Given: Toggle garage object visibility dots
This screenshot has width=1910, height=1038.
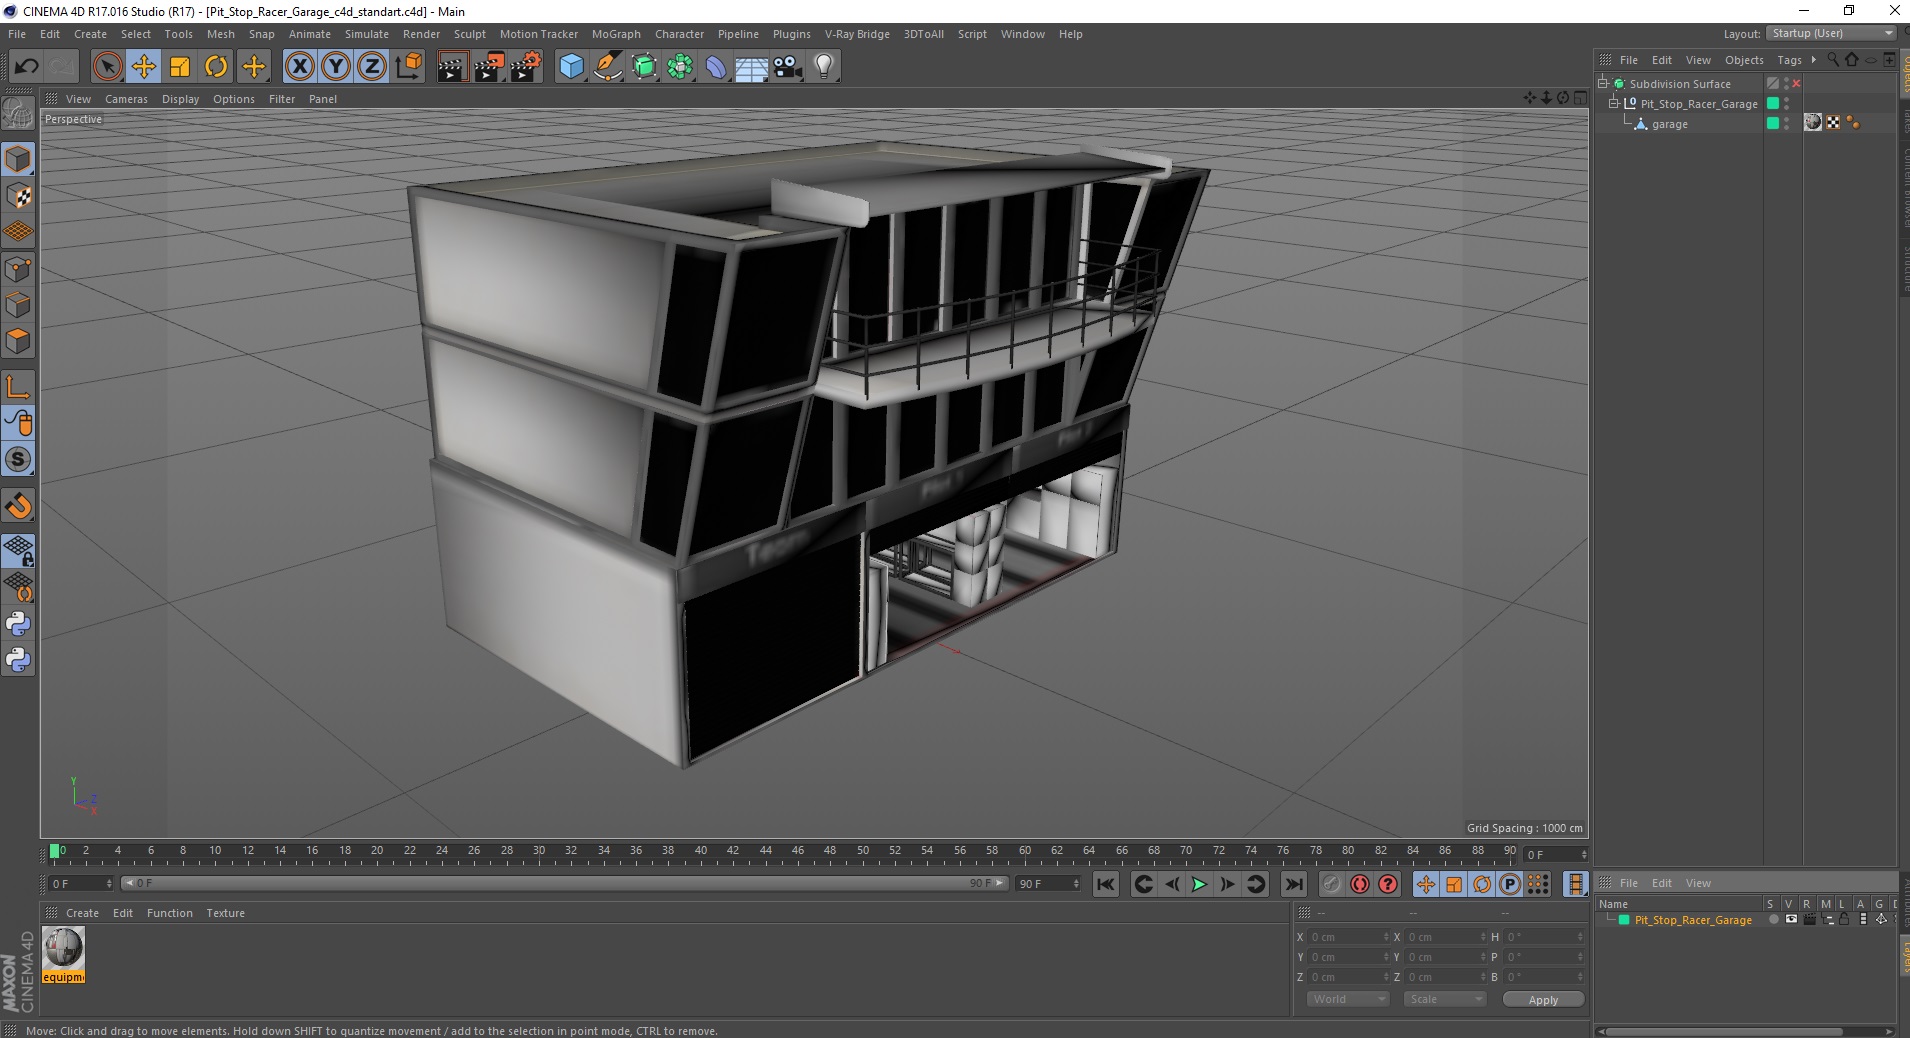Looking at the screenshot, I should click(1787, 123).
